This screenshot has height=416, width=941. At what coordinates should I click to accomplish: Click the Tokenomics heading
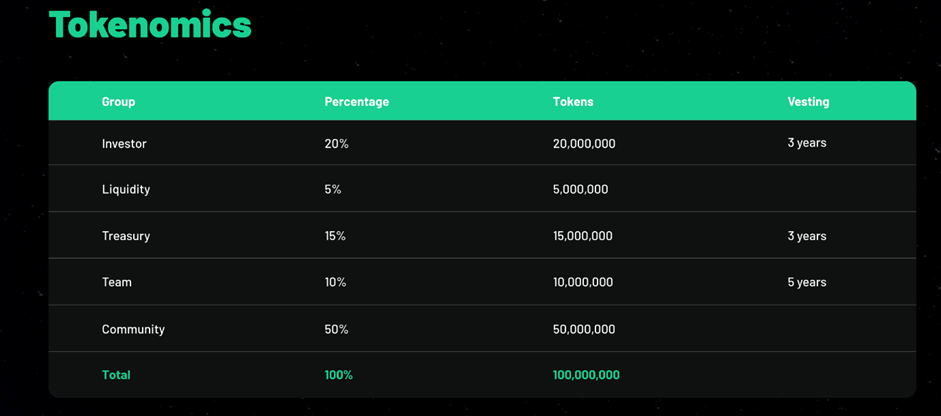pyautogui.click(x=150, y=25)
